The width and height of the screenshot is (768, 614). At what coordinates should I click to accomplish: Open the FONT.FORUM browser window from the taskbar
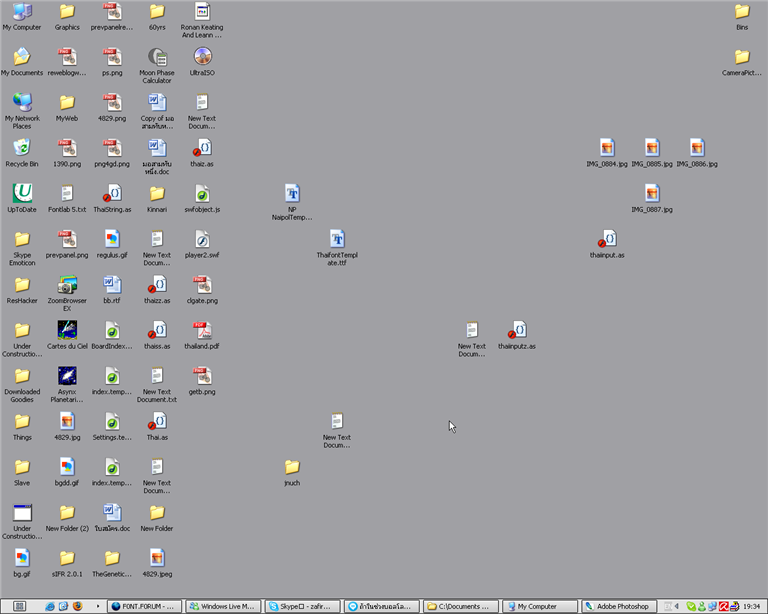pyautogui.click(x=144, y=606)
